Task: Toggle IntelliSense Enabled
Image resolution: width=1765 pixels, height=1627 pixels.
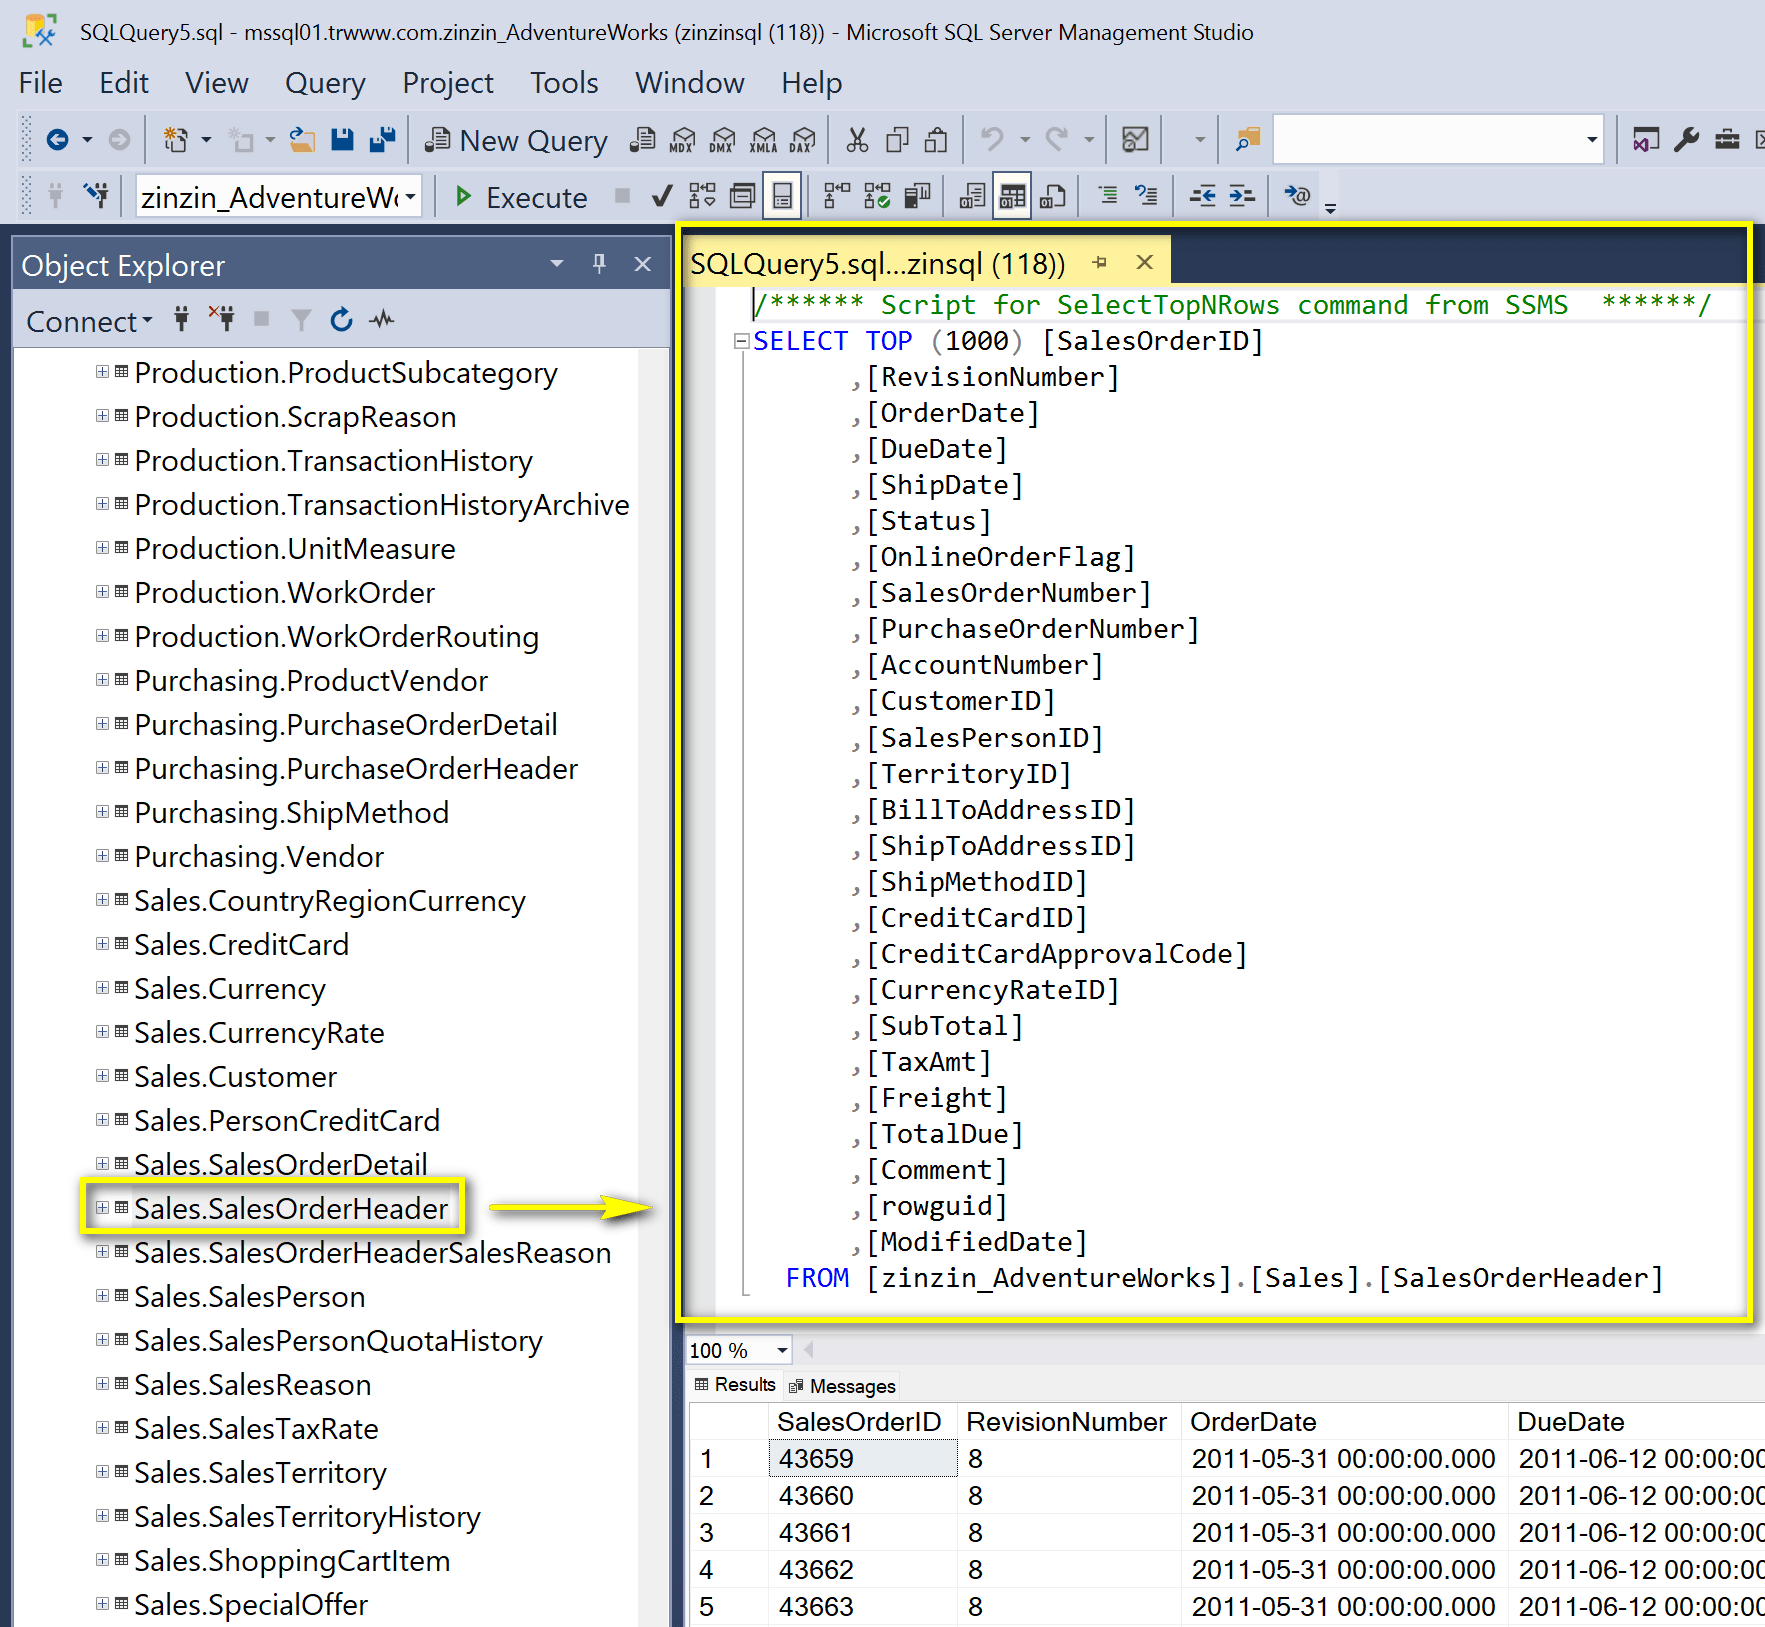Action: (x=782, y=196)
